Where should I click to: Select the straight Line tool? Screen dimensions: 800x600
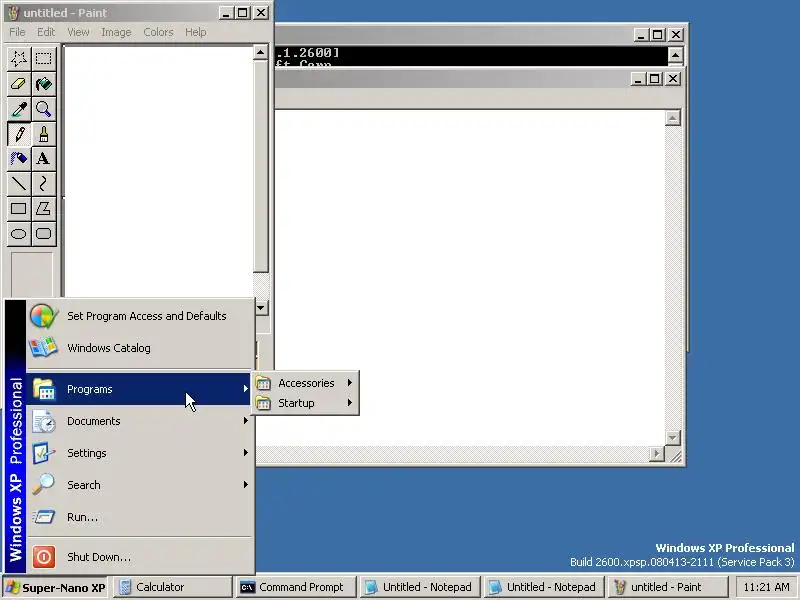pos(19,184)
